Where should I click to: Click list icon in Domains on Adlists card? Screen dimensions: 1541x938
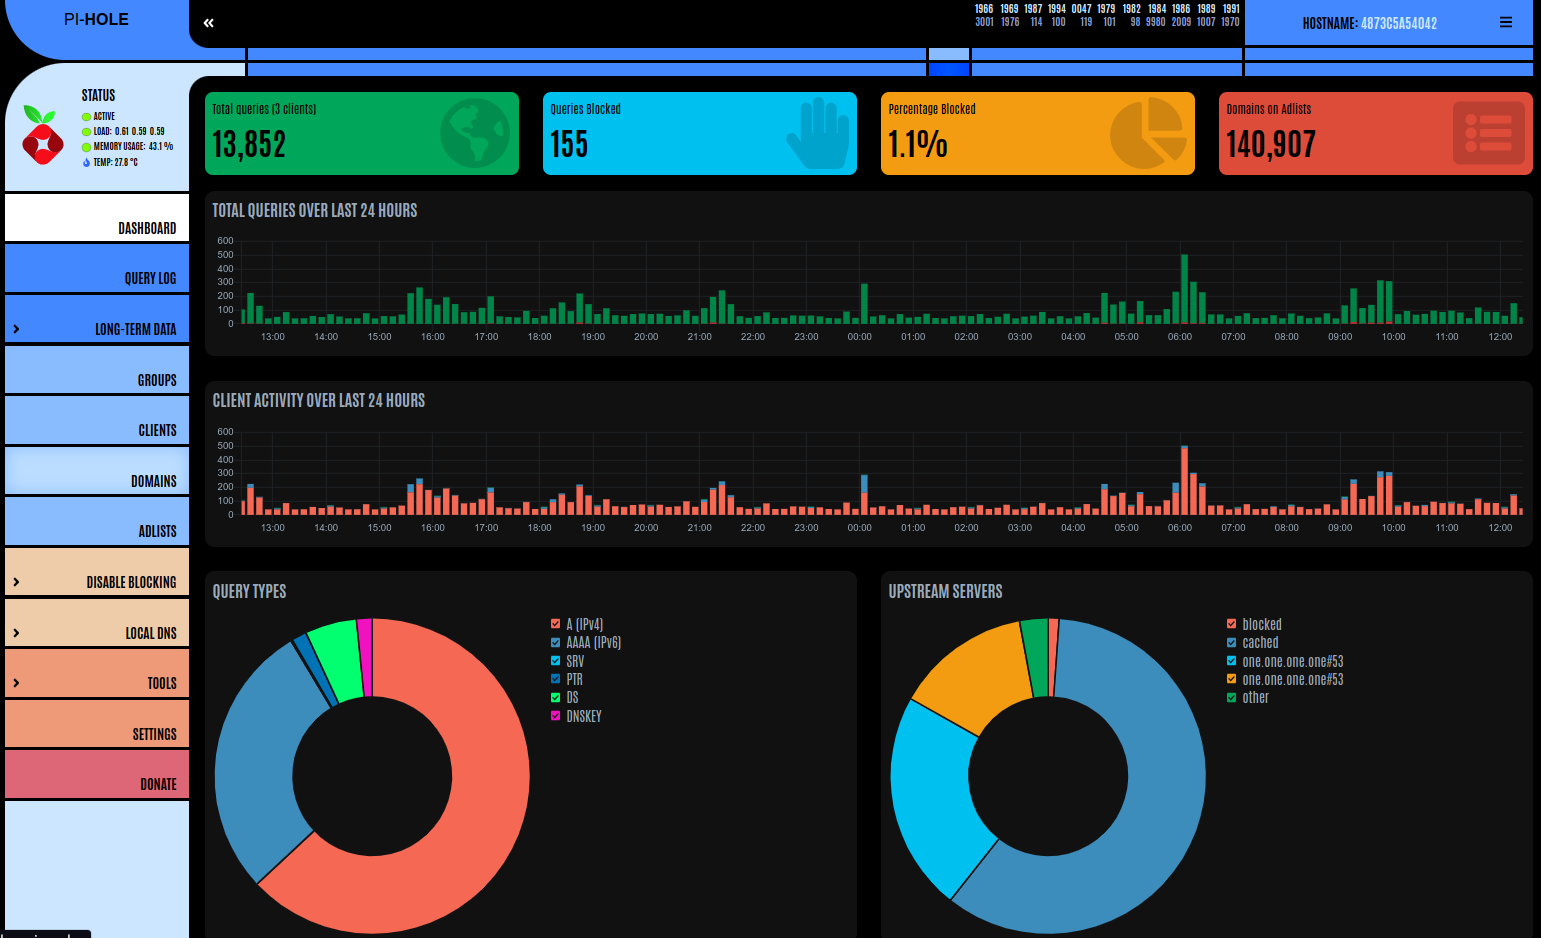(1488, 133)
